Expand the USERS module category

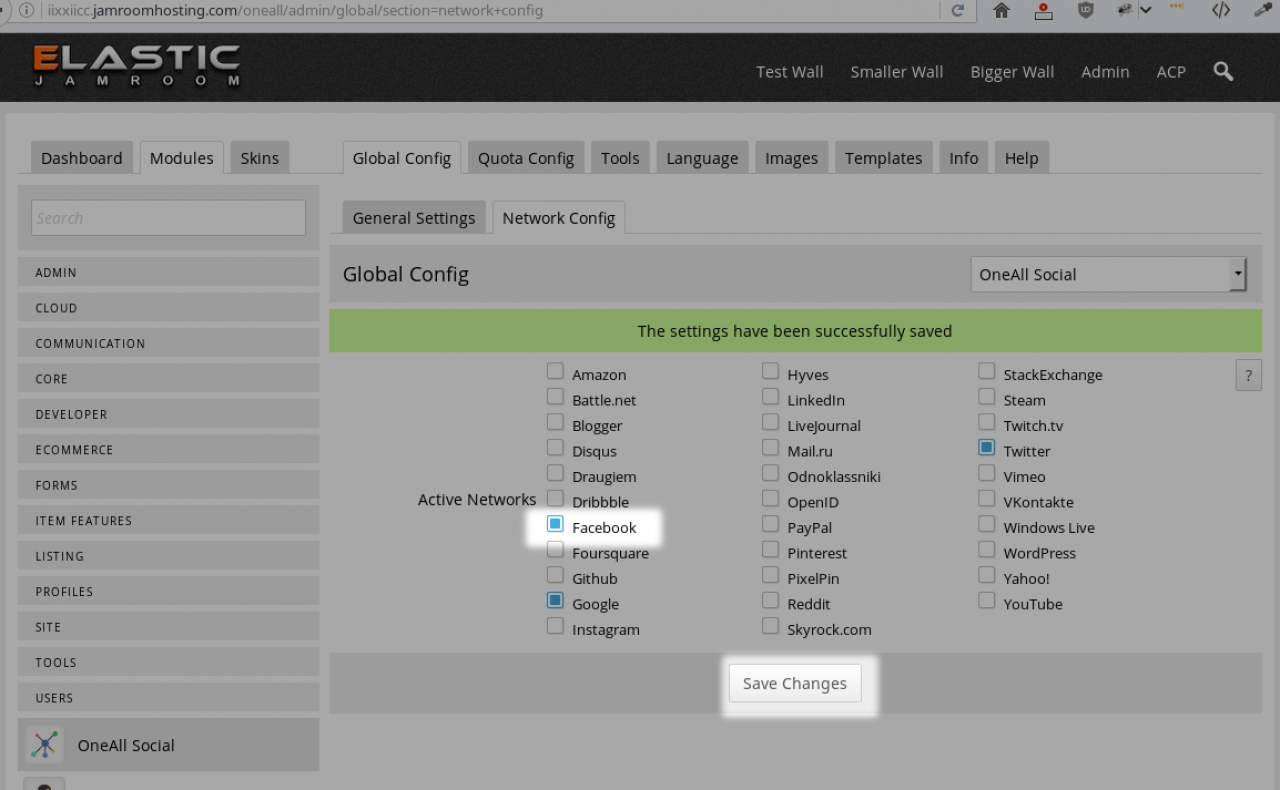(168, 698)
